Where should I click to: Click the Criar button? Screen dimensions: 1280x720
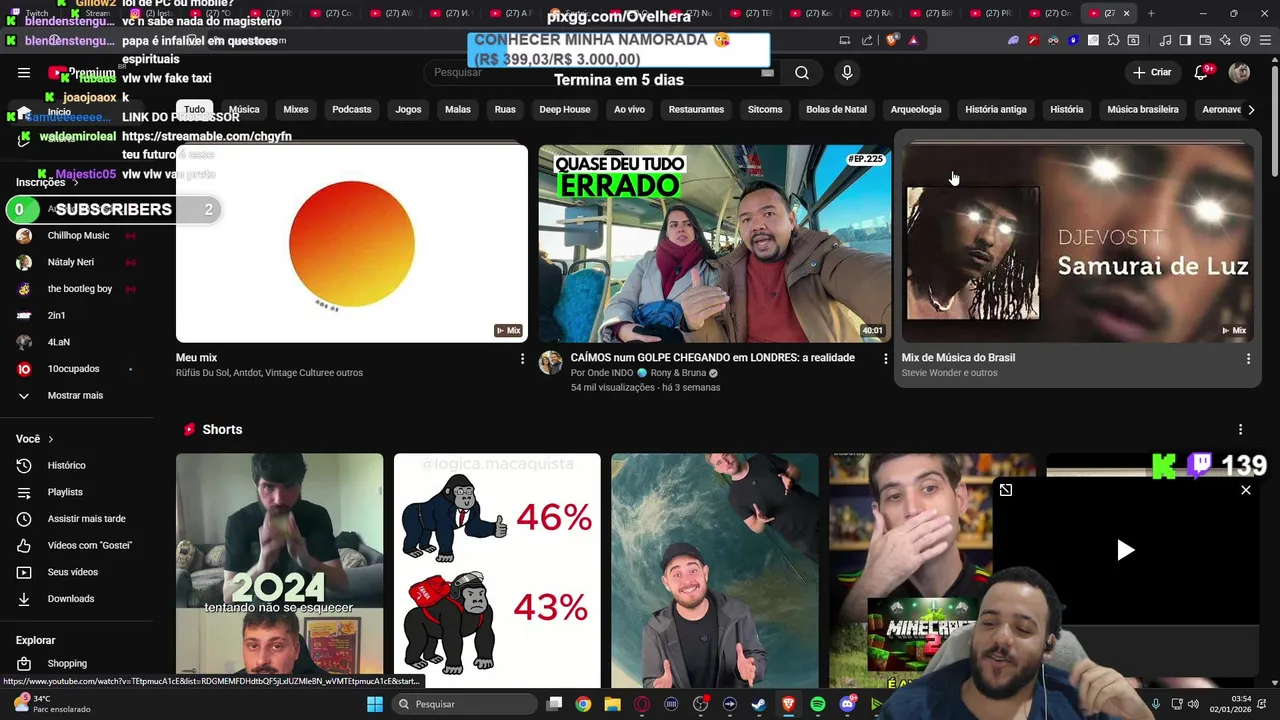(1151, 72)
